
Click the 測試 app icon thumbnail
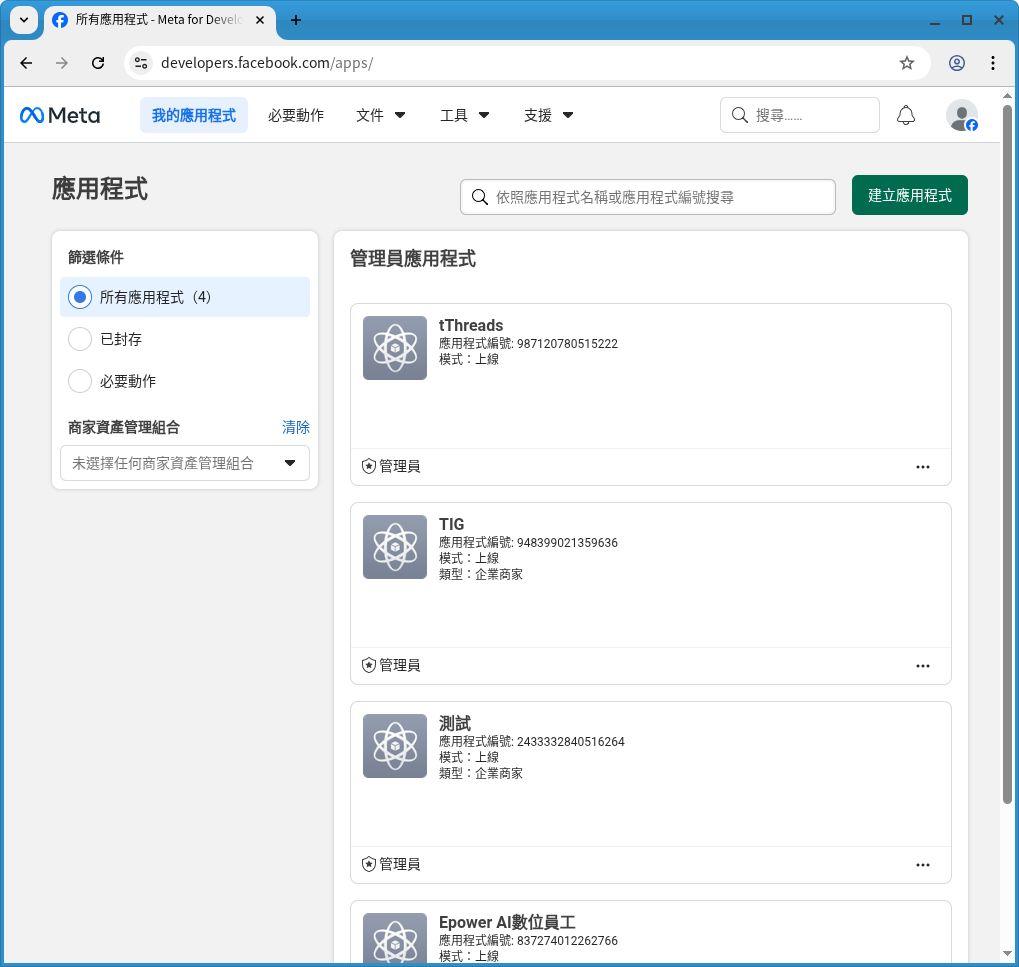394,745
